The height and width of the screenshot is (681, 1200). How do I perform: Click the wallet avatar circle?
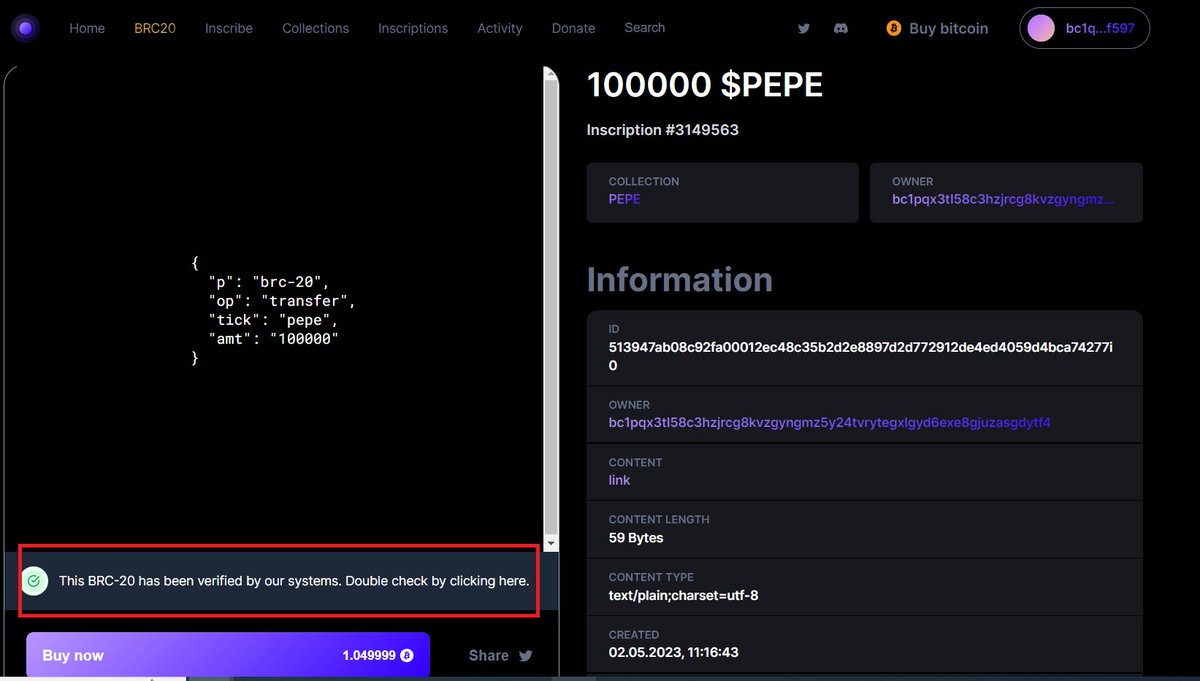1041,29
